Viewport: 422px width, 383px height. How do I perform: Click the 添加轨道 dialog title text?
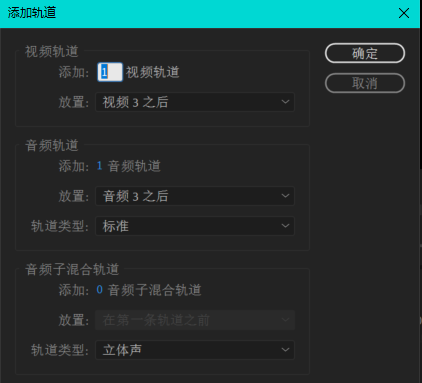coord(32,13)
